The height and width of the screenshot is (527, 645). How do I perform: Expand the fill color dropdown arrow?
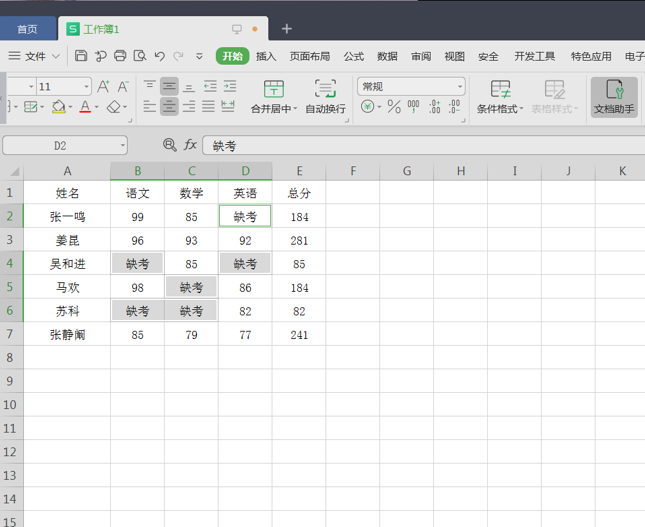70,107
